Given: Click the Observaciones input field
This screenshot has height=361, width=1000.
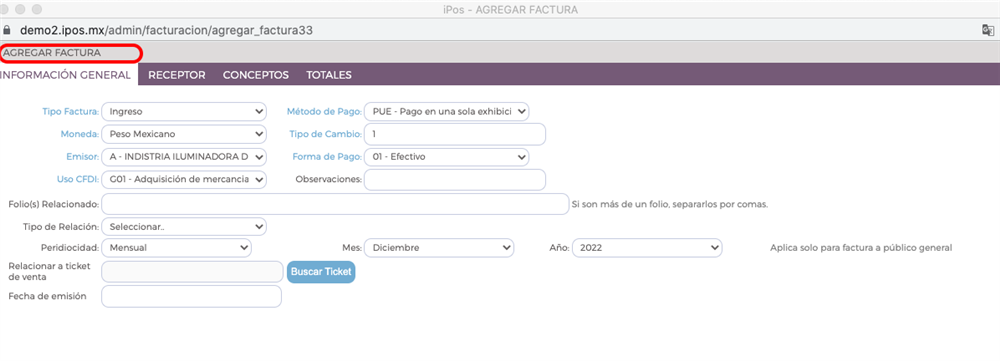Looking at the screenshot, I should point(455,180).
